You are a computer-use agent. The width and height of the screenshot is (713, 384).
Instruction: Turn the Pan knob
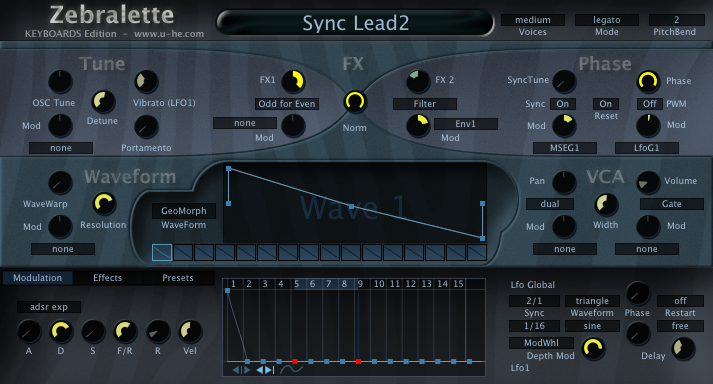click(x=564, y=183)
